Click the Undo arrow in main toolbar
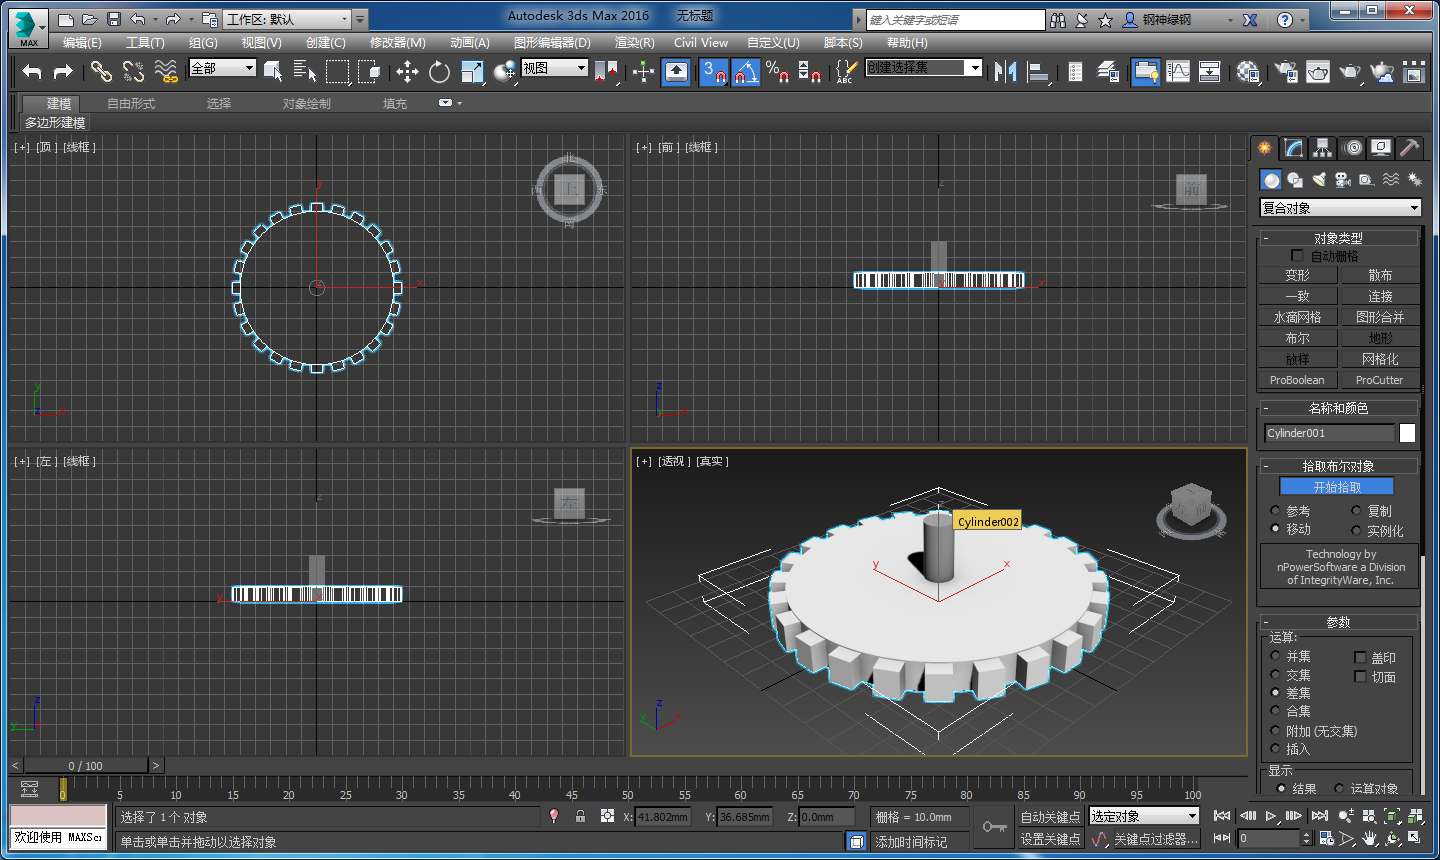The width and height of the screenshot is (1440, 860). point(32,71)
